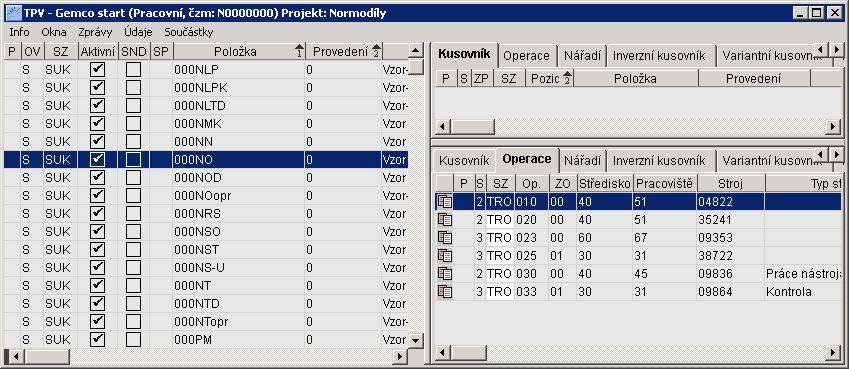Click the Středisko column header

coord(604,184)
